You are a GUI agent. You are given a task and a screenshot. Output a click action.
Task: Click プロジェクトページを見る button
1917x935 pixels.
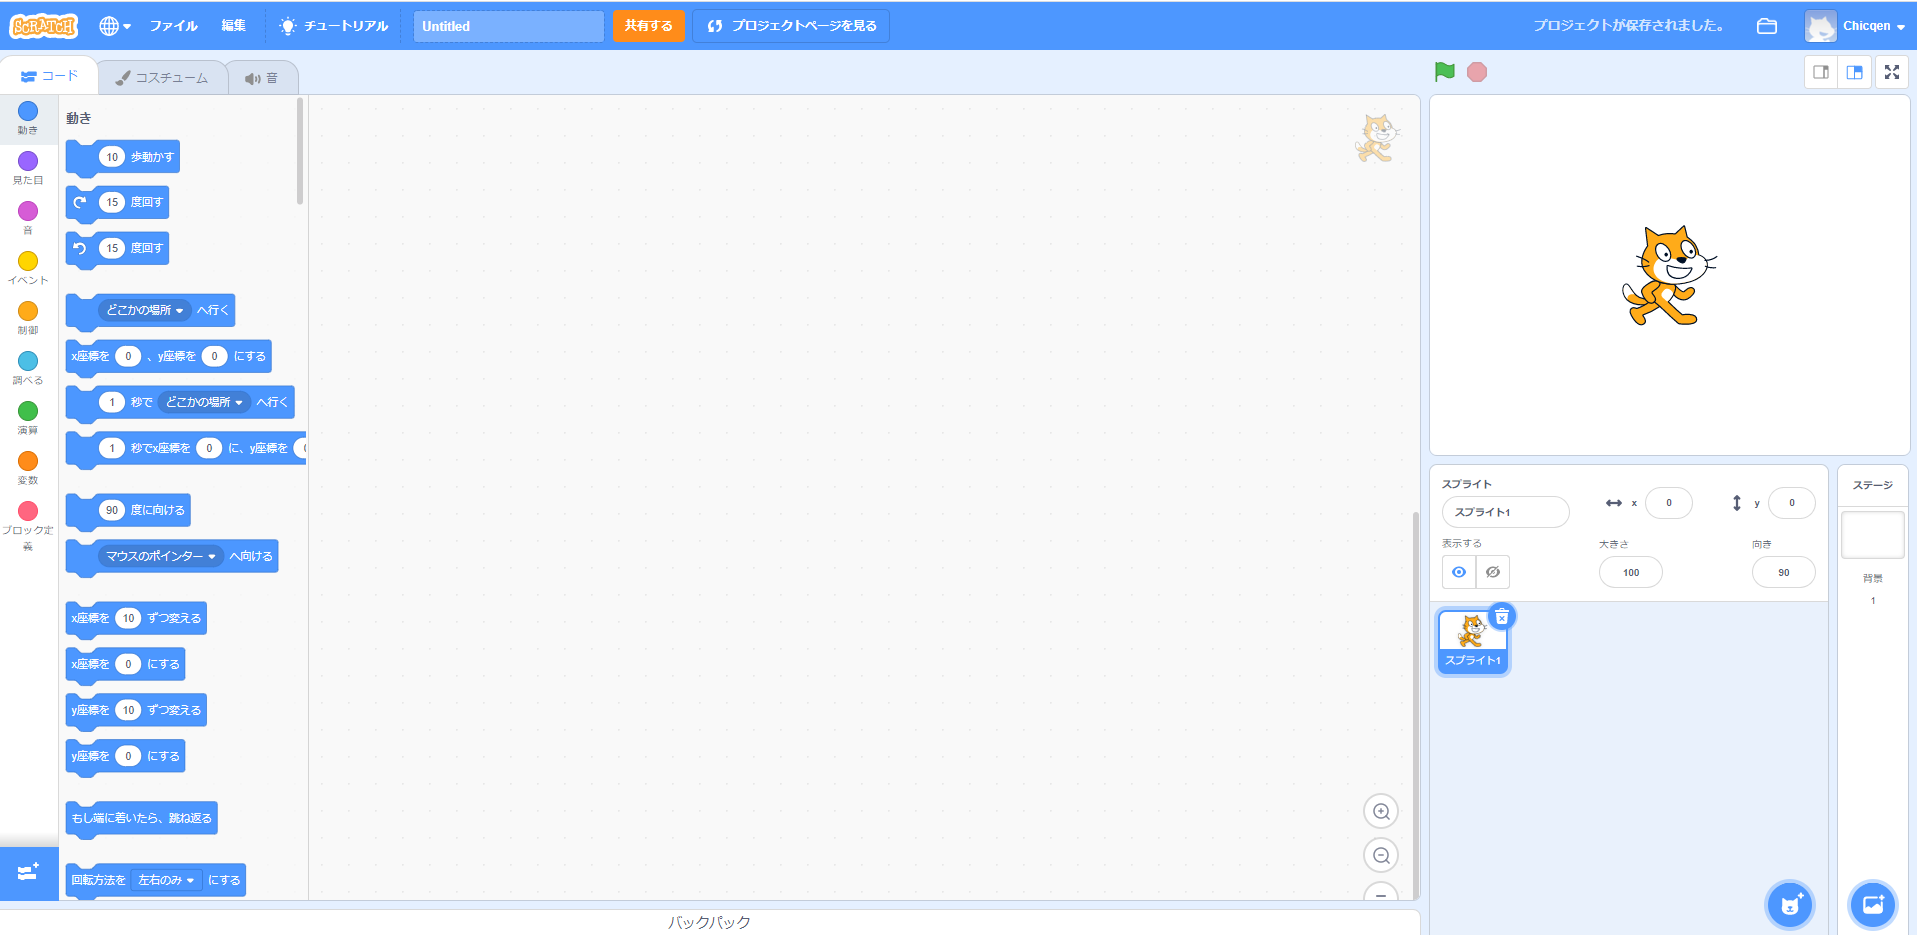(792, 26)
